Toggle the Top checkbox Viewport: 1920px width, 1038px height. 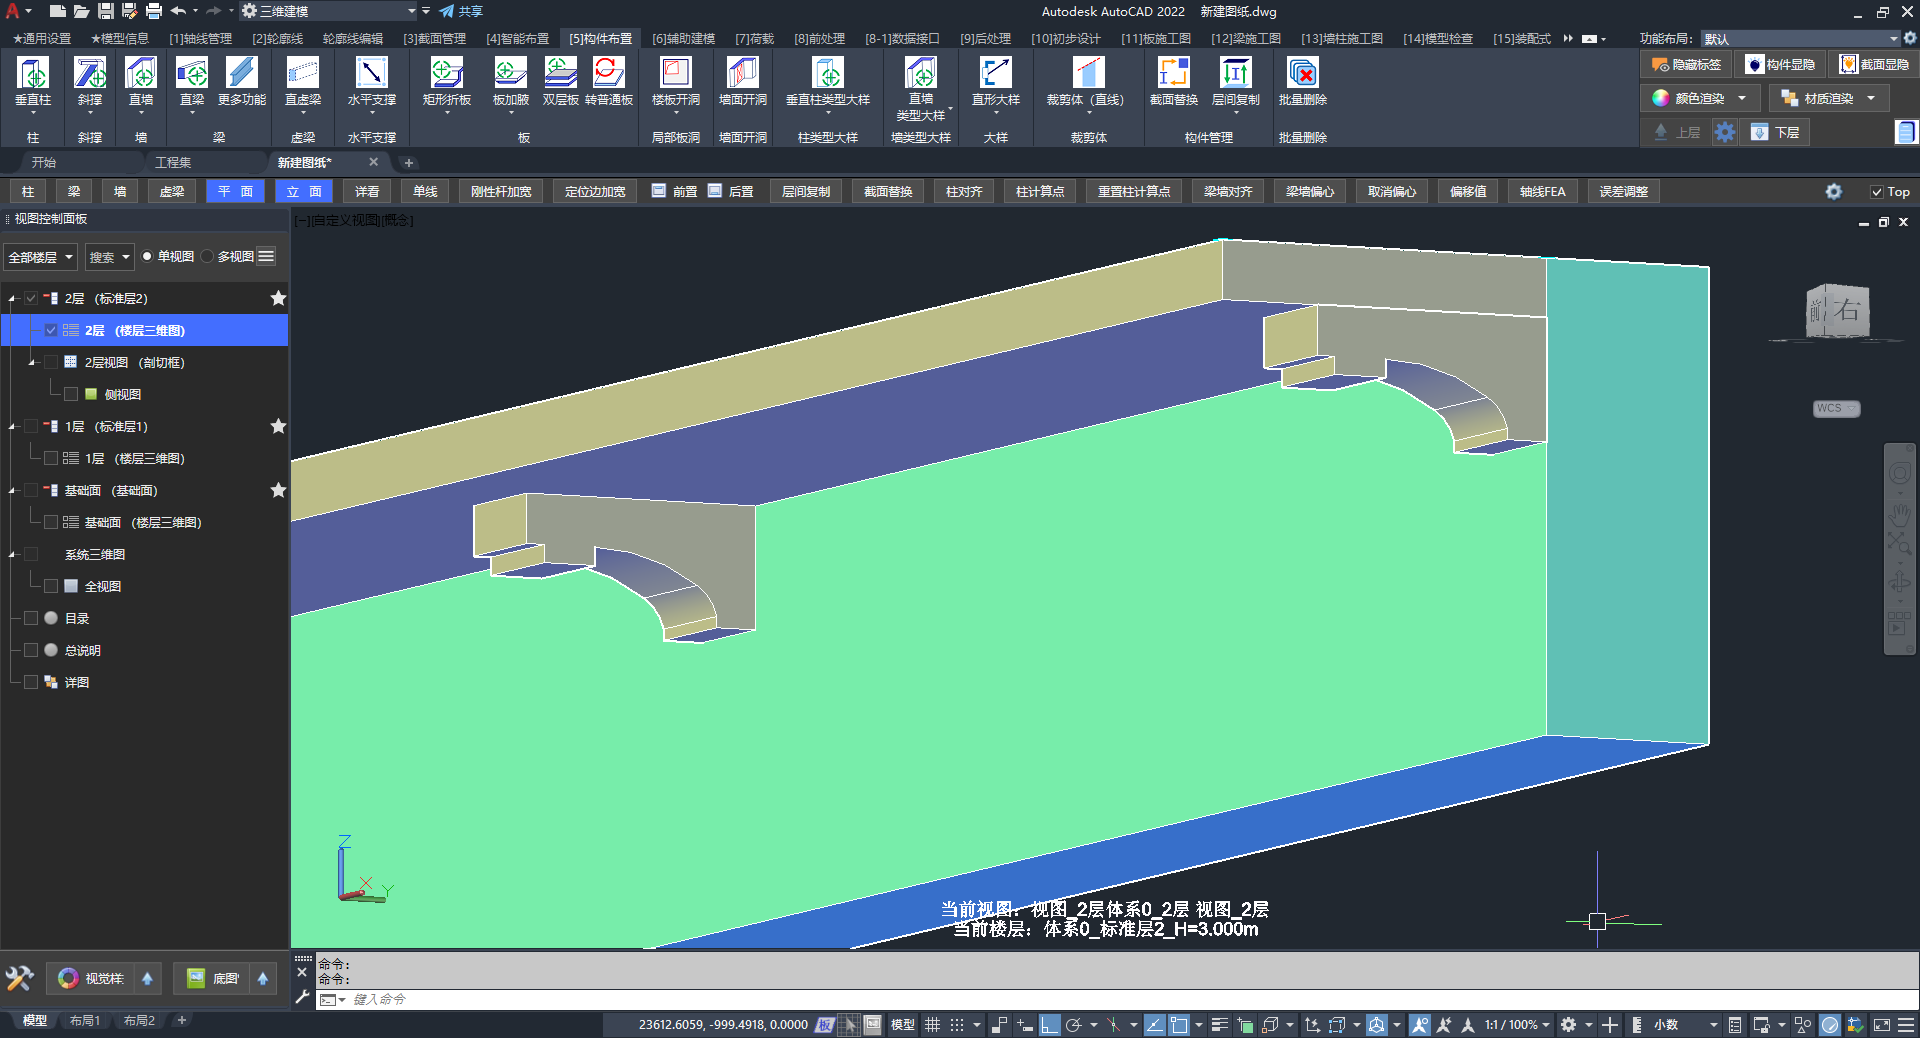pos(1877,192)
